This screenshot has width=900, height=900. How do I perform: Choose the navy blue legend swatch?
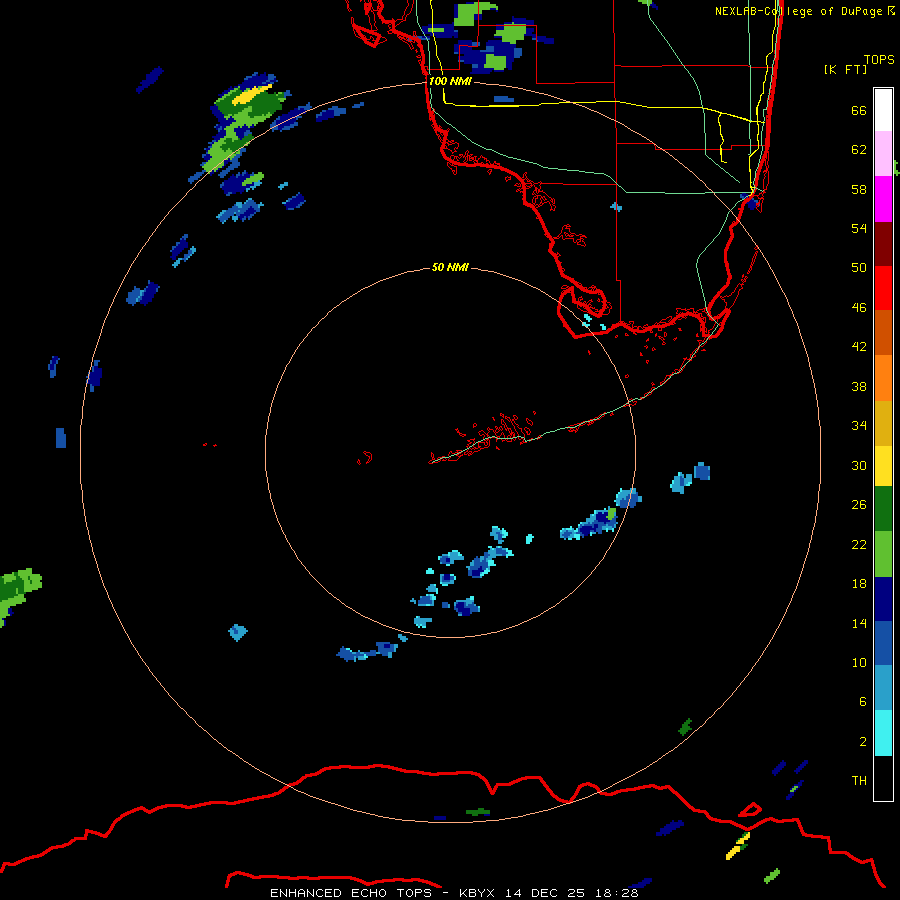pyautogui.click(x=883, y=599)
